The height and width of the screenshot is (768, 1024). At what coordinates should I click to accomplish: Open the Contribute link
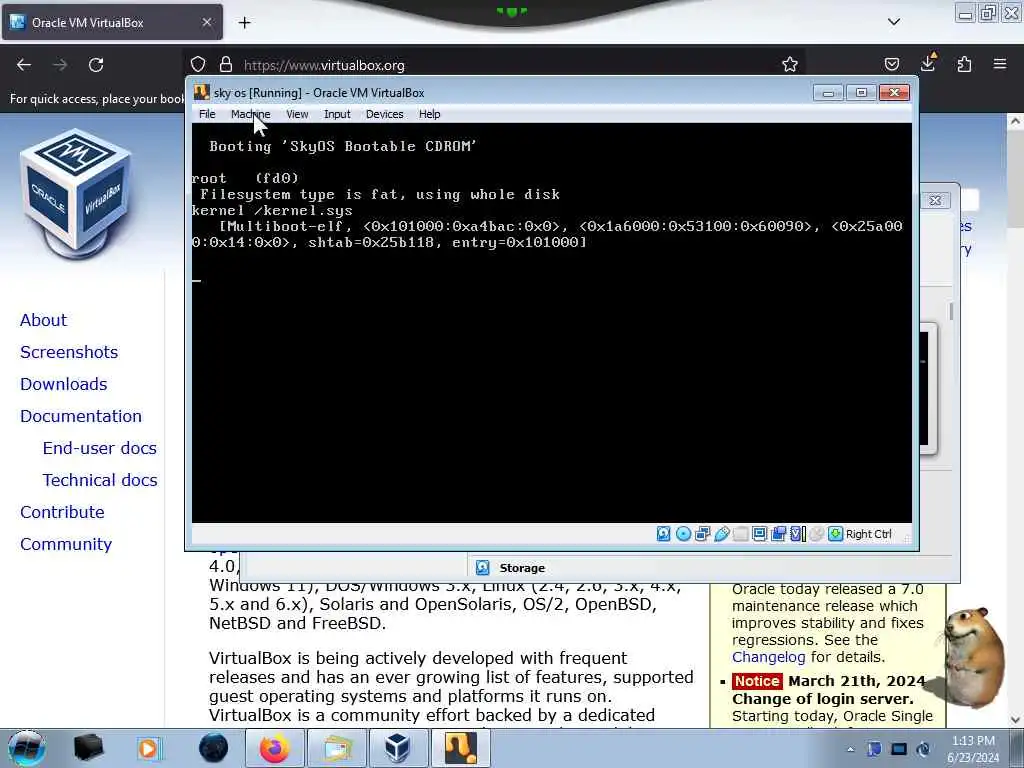(62, 512)
